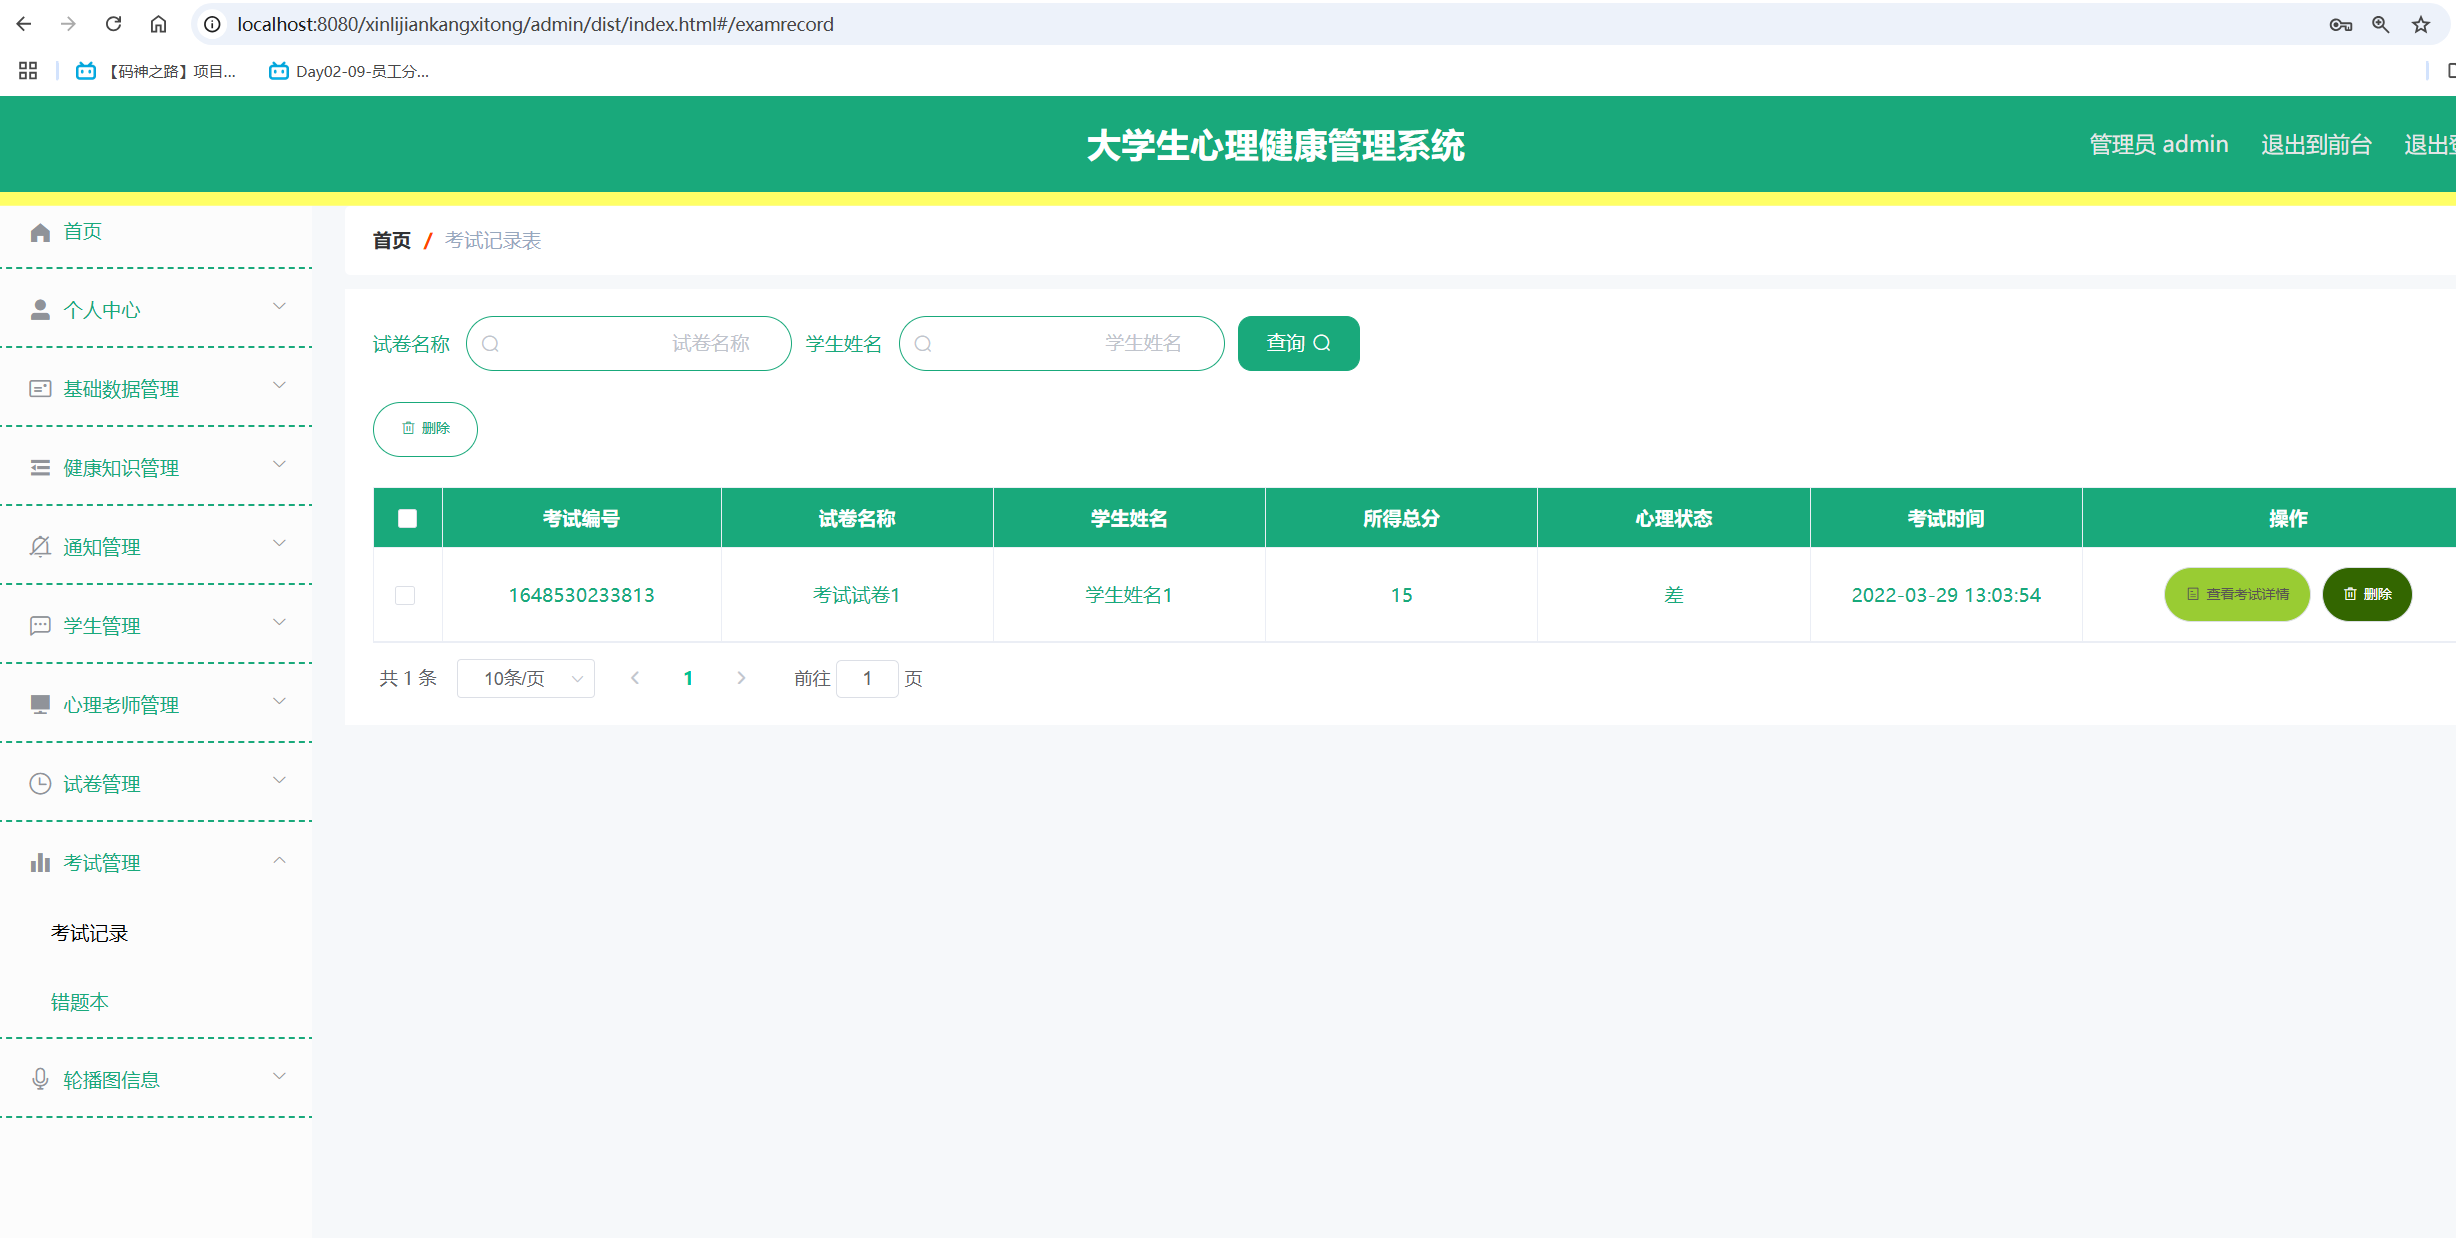Click the microphone icon beside 轮播图信息
2456x1238 pixels.
[x=40, y=1079]
